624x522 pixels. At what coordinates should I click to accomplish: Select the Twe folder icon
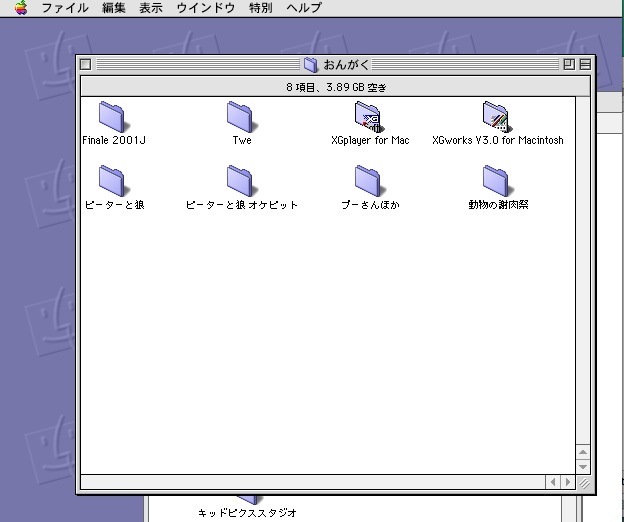(241, 117)
